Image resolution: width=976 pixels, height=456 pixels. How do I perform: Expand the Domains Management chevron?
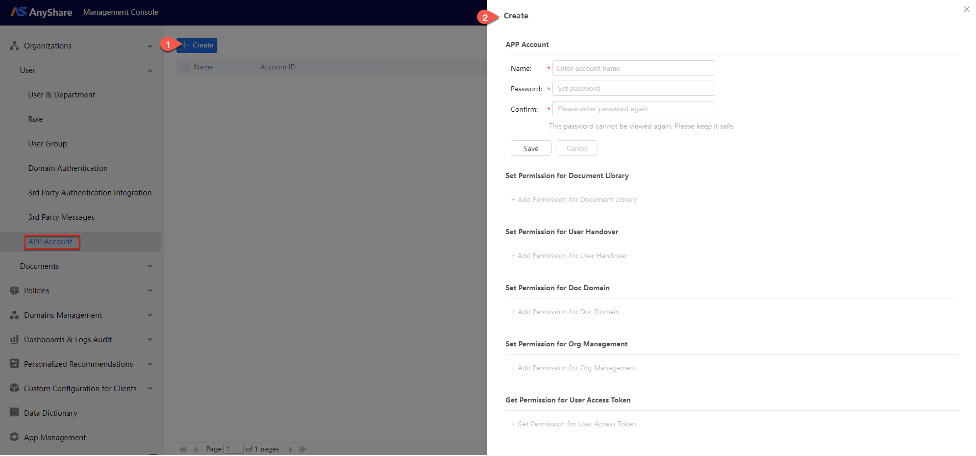pyautogui.click(x=150, y=315)
